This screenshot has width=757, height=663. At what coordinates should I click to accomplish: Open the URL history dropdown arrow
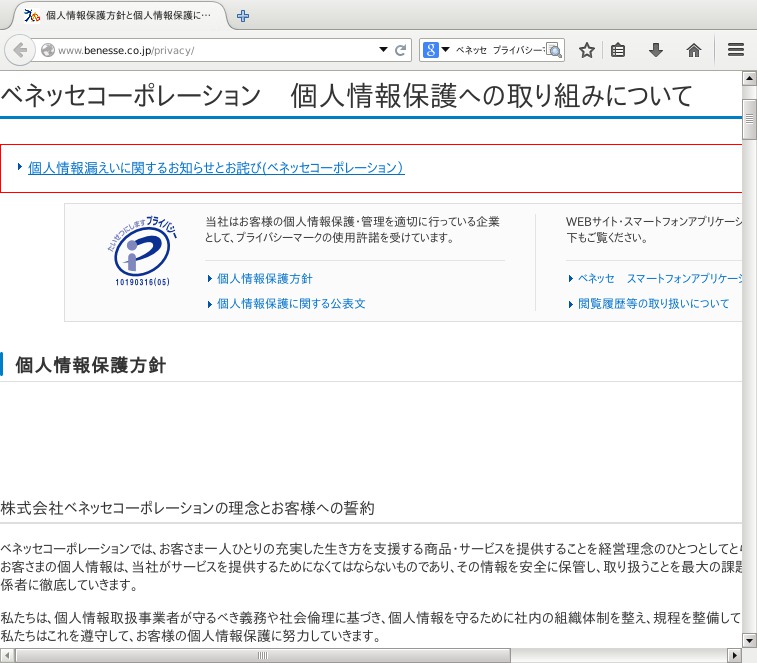click(383, 49)
